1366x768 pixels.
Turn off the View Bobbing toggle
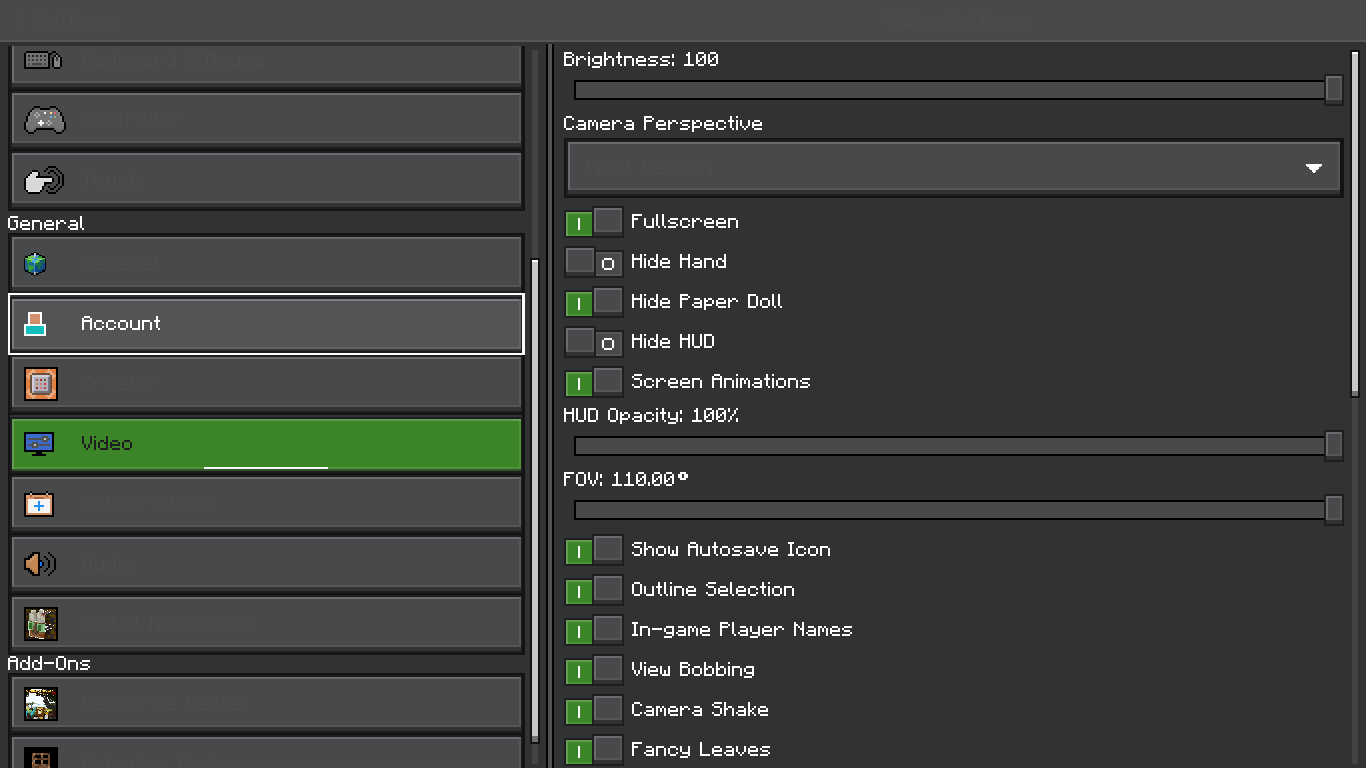pyautogui.click(x=594, y=670)
